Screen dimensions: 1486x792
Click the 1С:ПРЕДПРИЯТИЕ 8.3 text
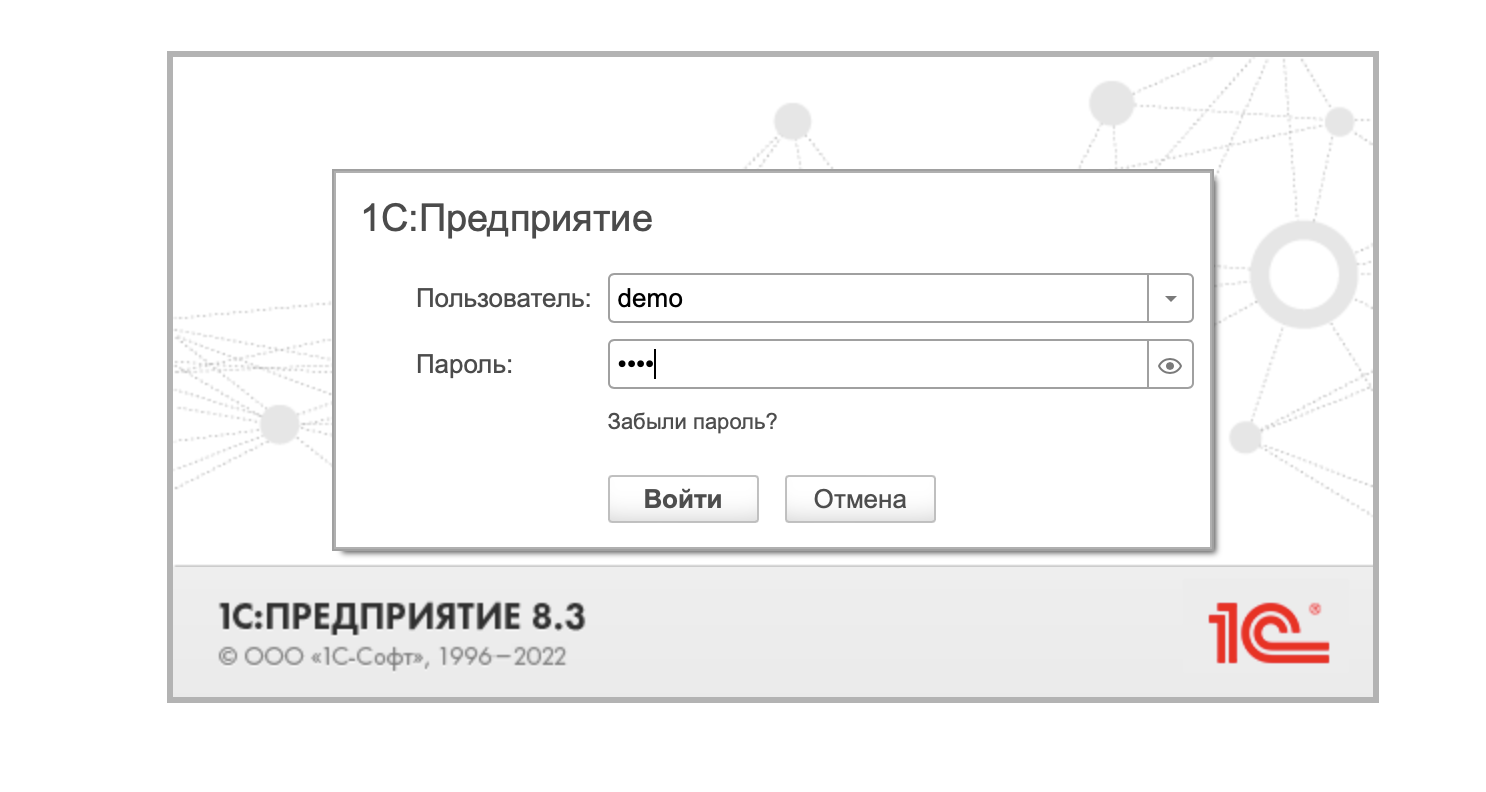[x=401, y=617]
